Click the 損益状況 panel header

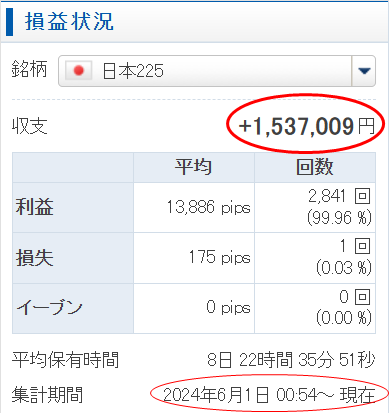pyautogui.click(x=69, y=22)
